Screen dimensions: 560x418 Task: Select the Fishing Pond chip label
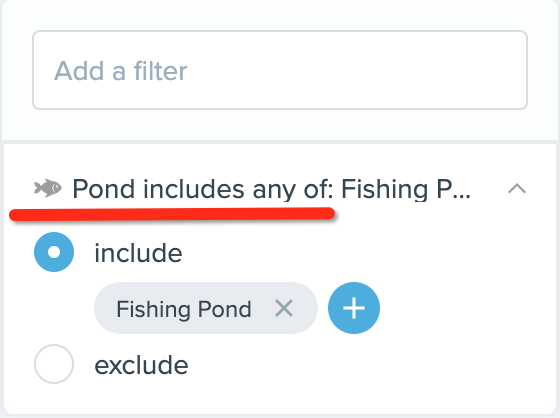[x=184, y=309]
